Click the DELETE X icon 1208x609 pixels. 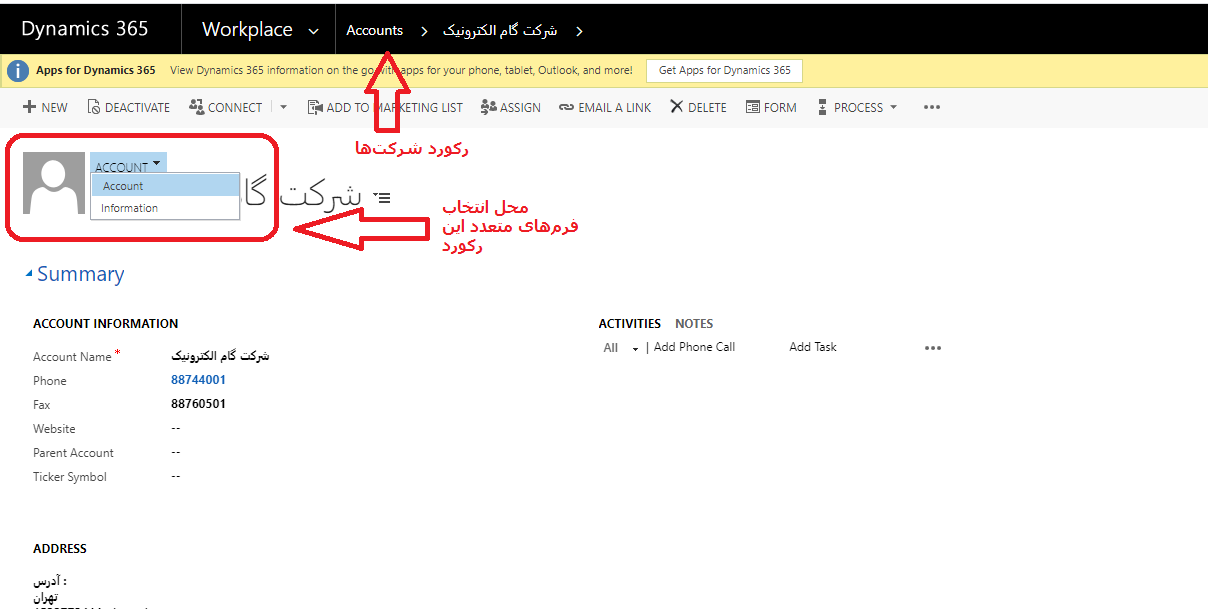tap(677, 107)
